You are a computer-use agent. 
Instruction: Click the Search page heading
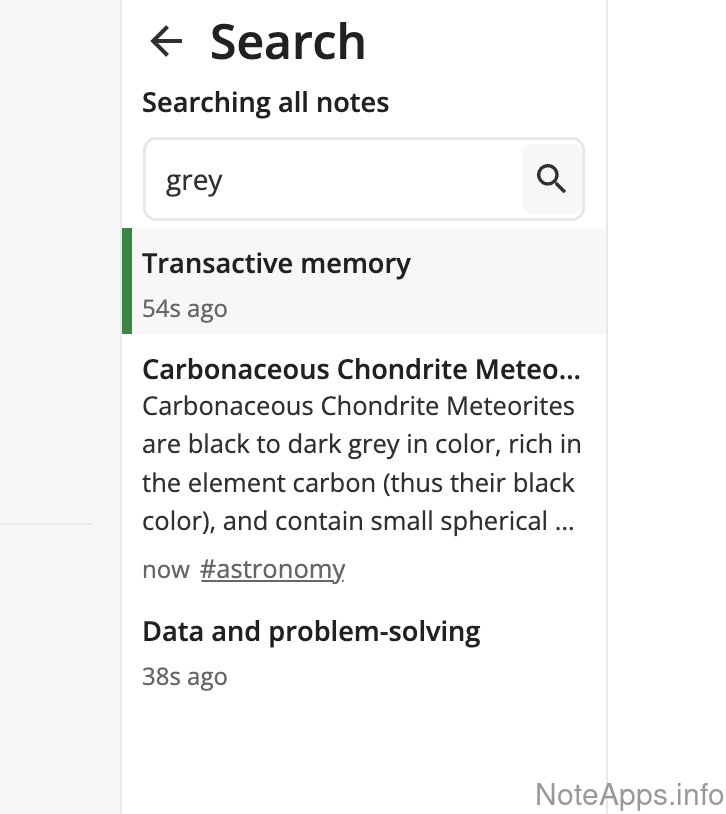click(x=288, y=42)
